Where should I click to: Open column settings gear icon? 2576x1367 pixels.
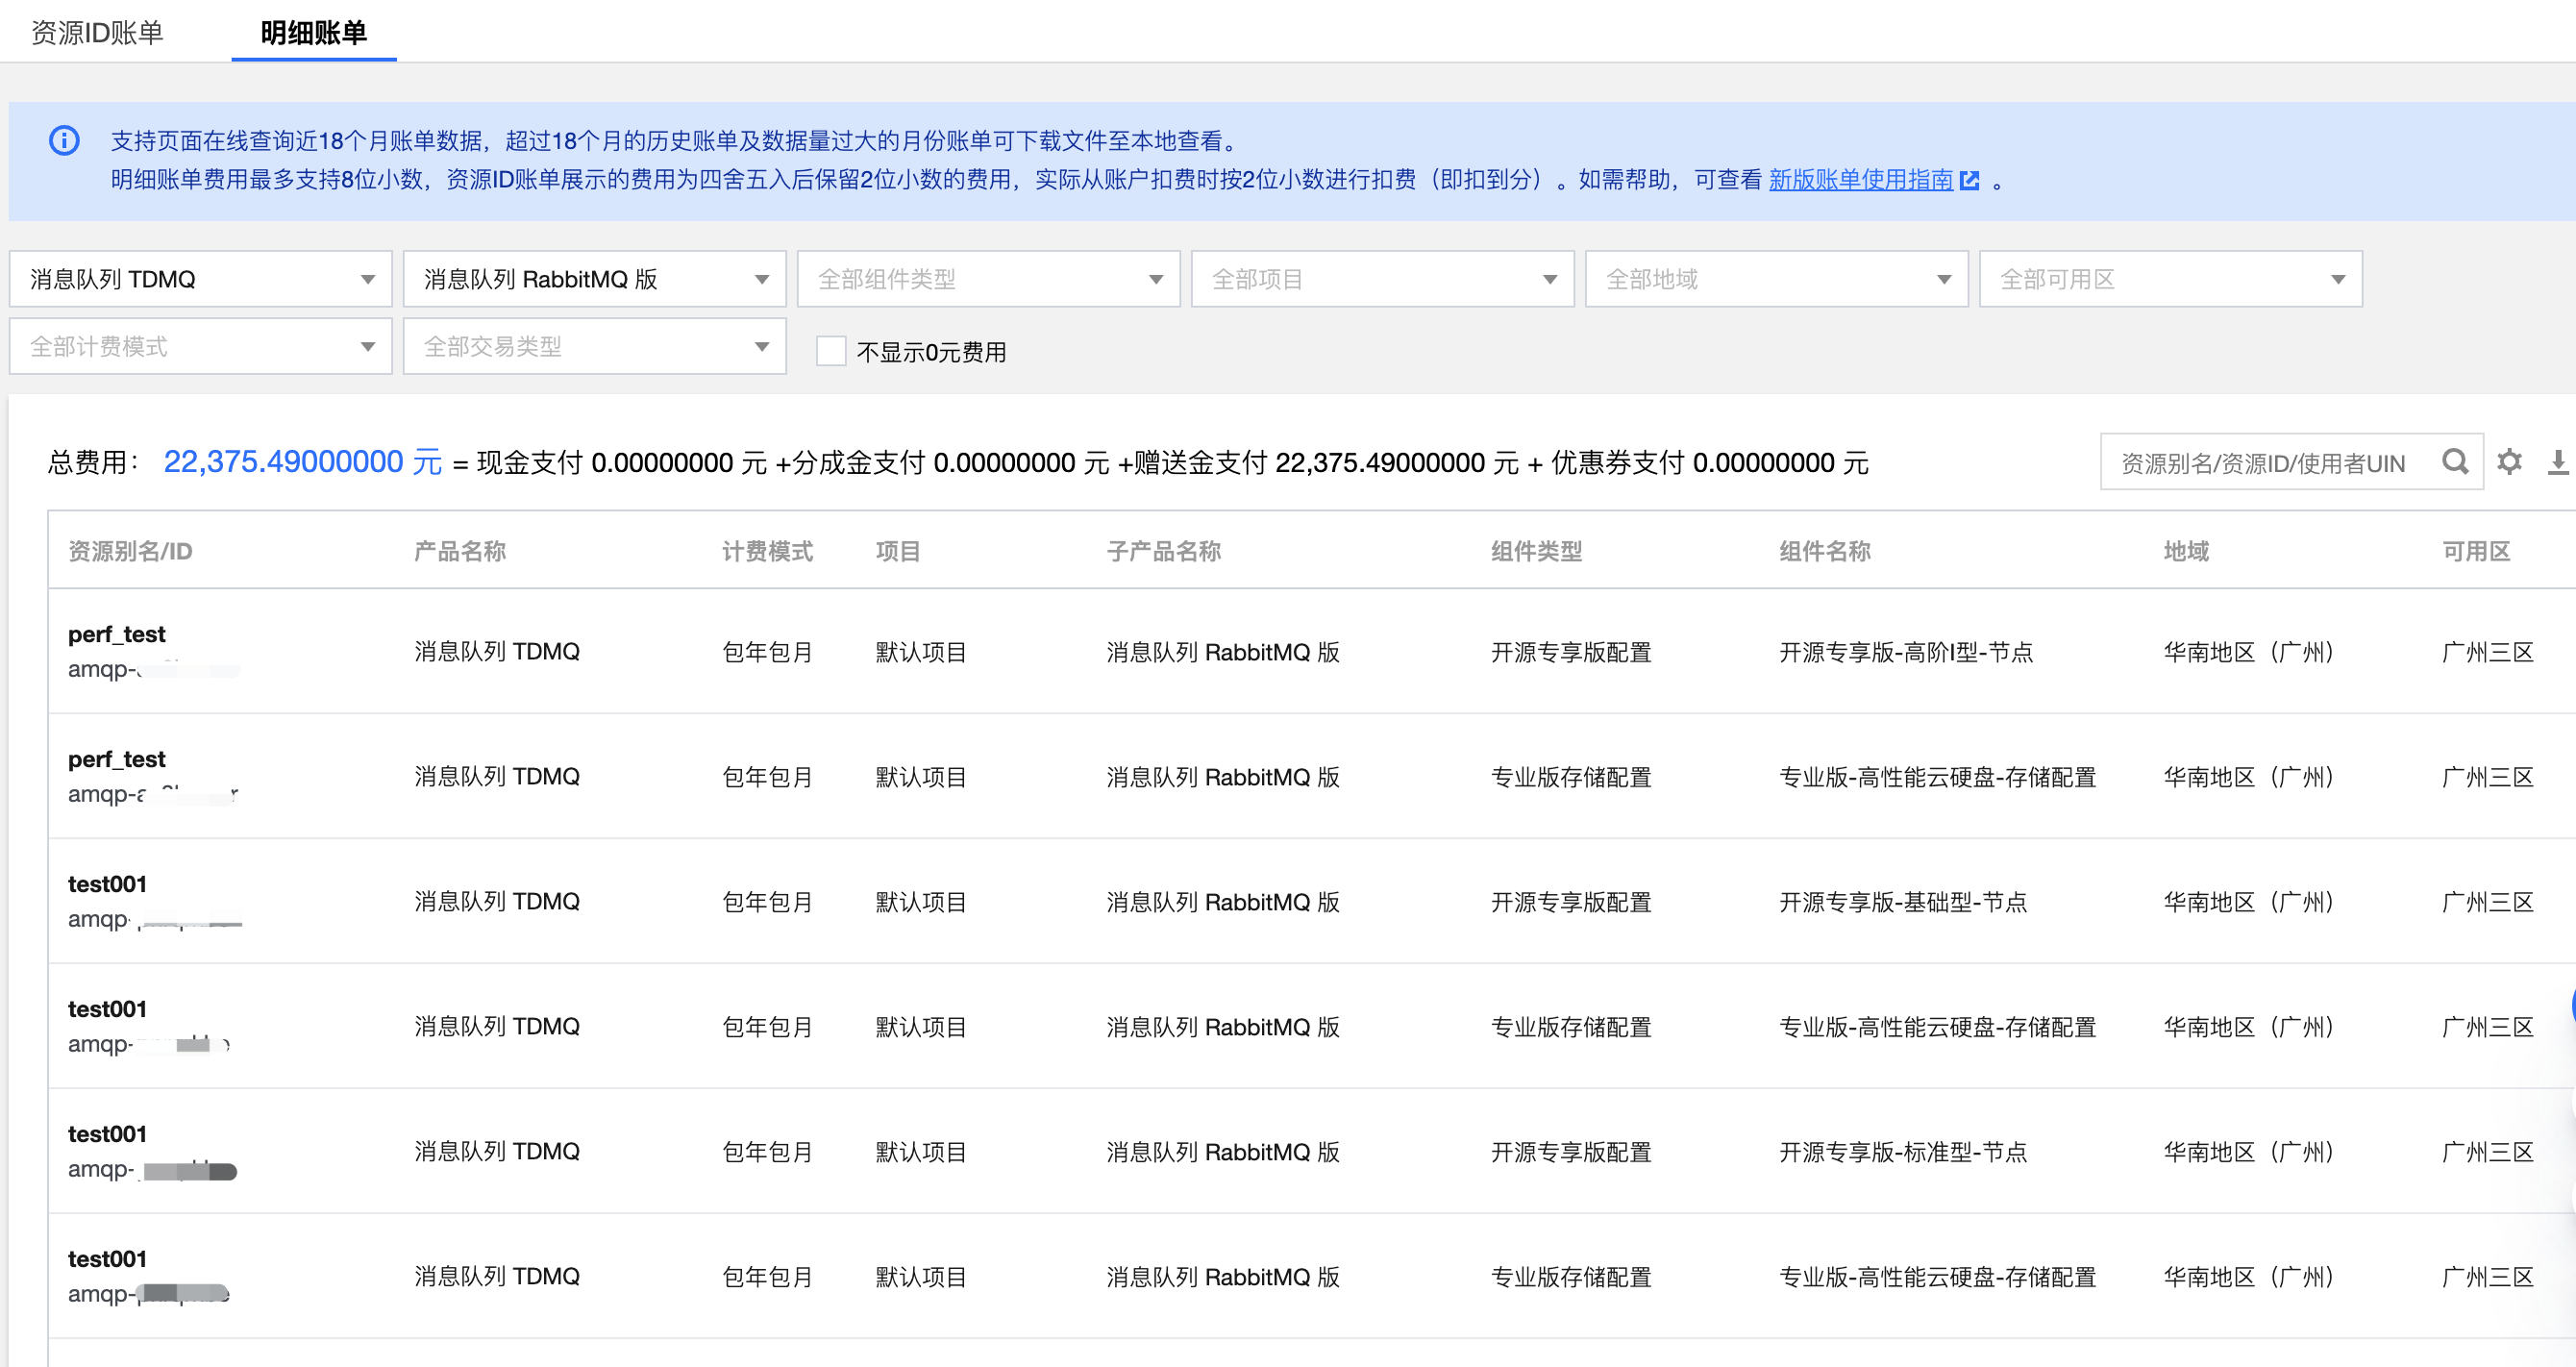click(2509, 462)
